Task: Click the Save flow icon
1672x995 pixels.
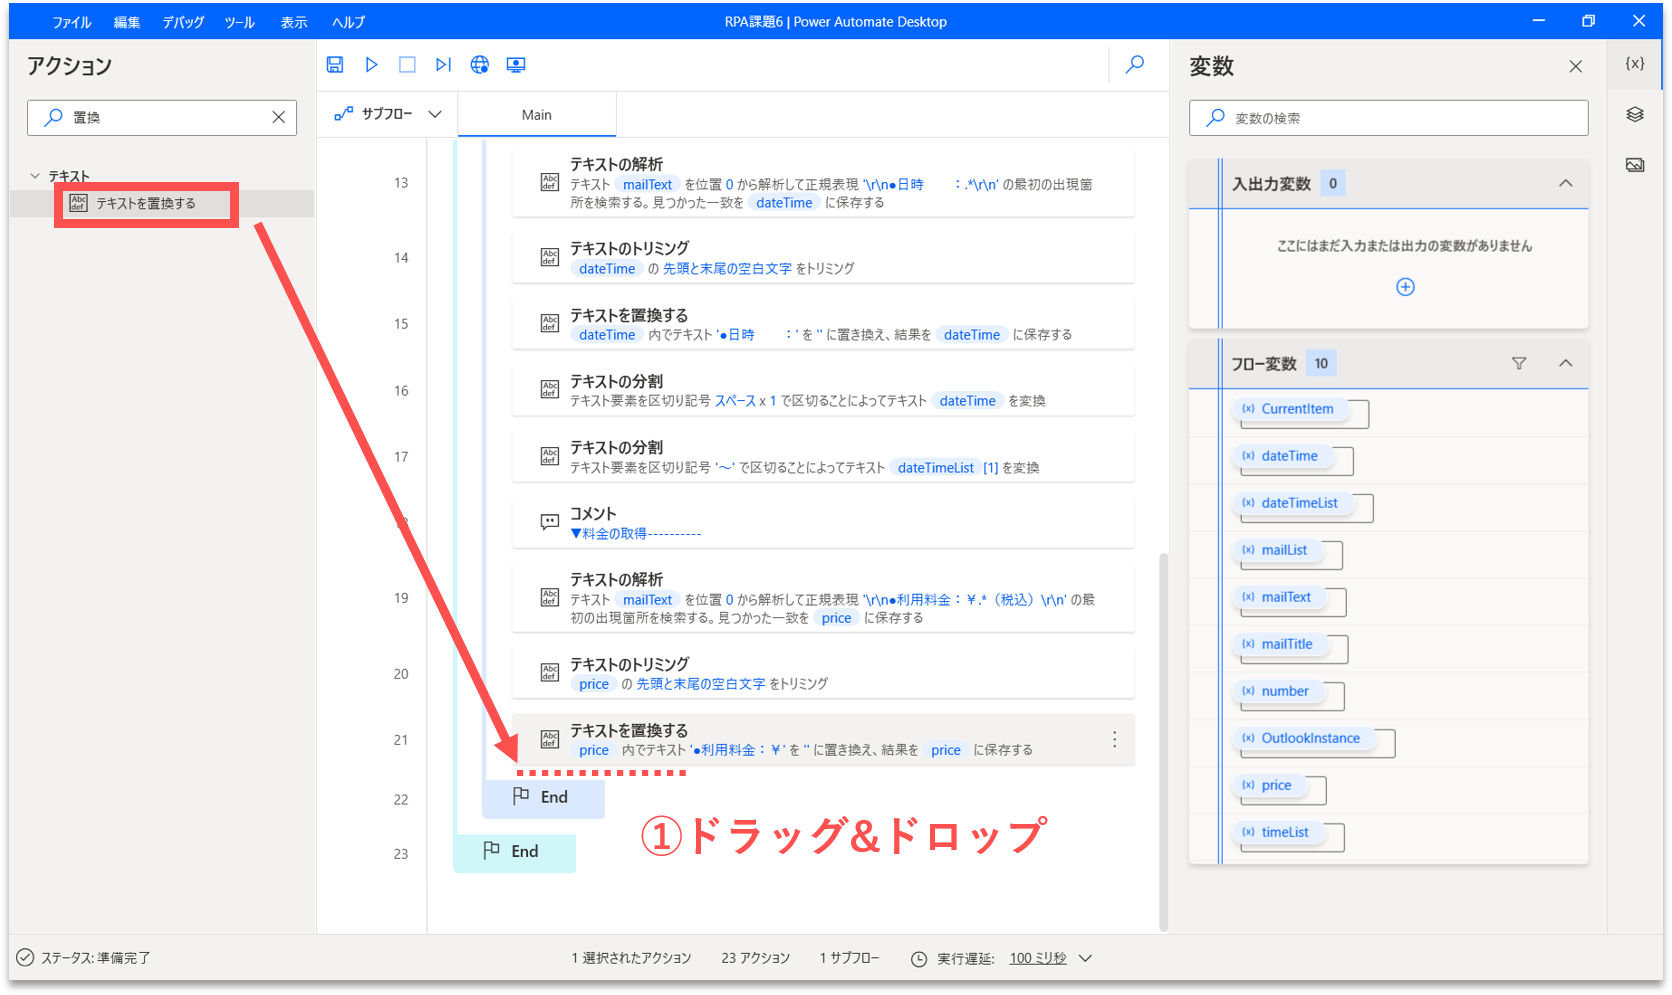Action: [335, 65]
